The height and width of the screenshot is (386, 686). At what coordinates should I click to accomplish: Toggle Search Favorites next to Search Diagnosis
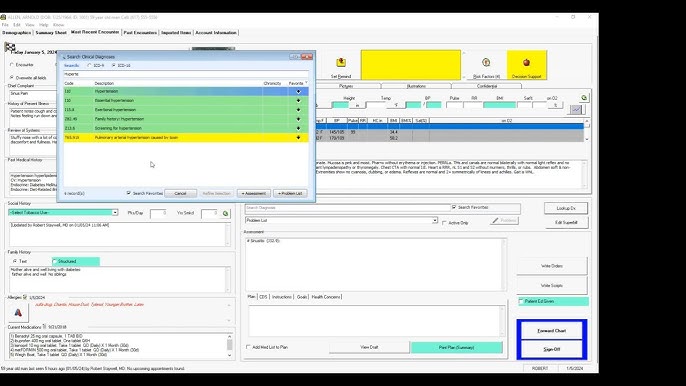click(x=454, y=207)
